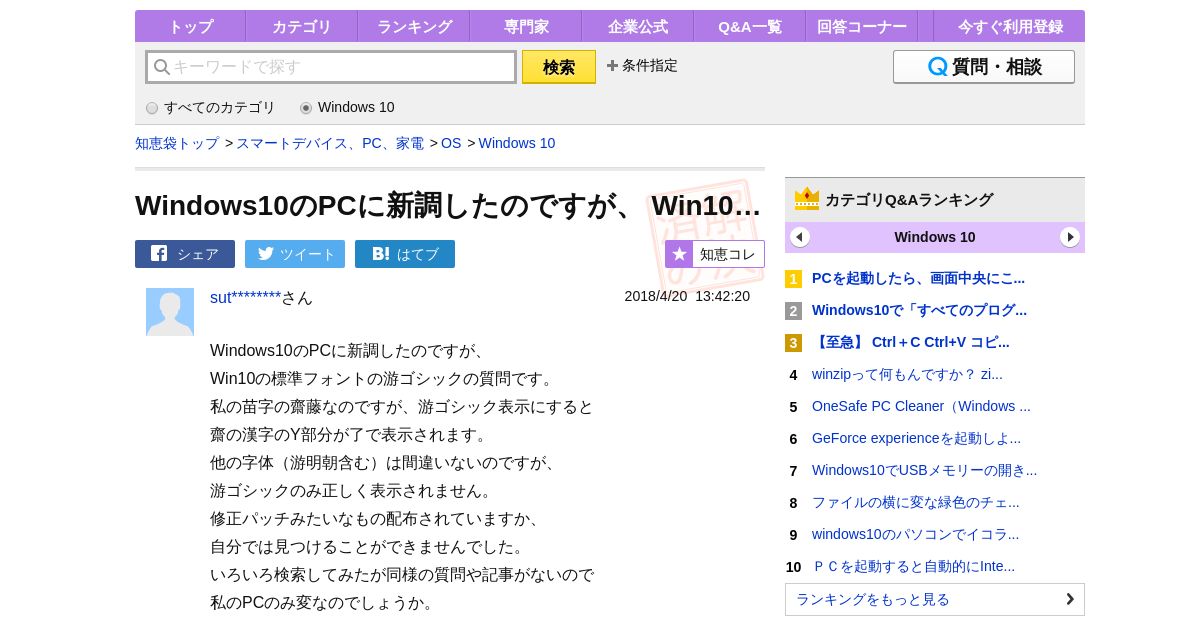Go to next ranking category arrow
Screen dimensions: 1200x630
1070,237
